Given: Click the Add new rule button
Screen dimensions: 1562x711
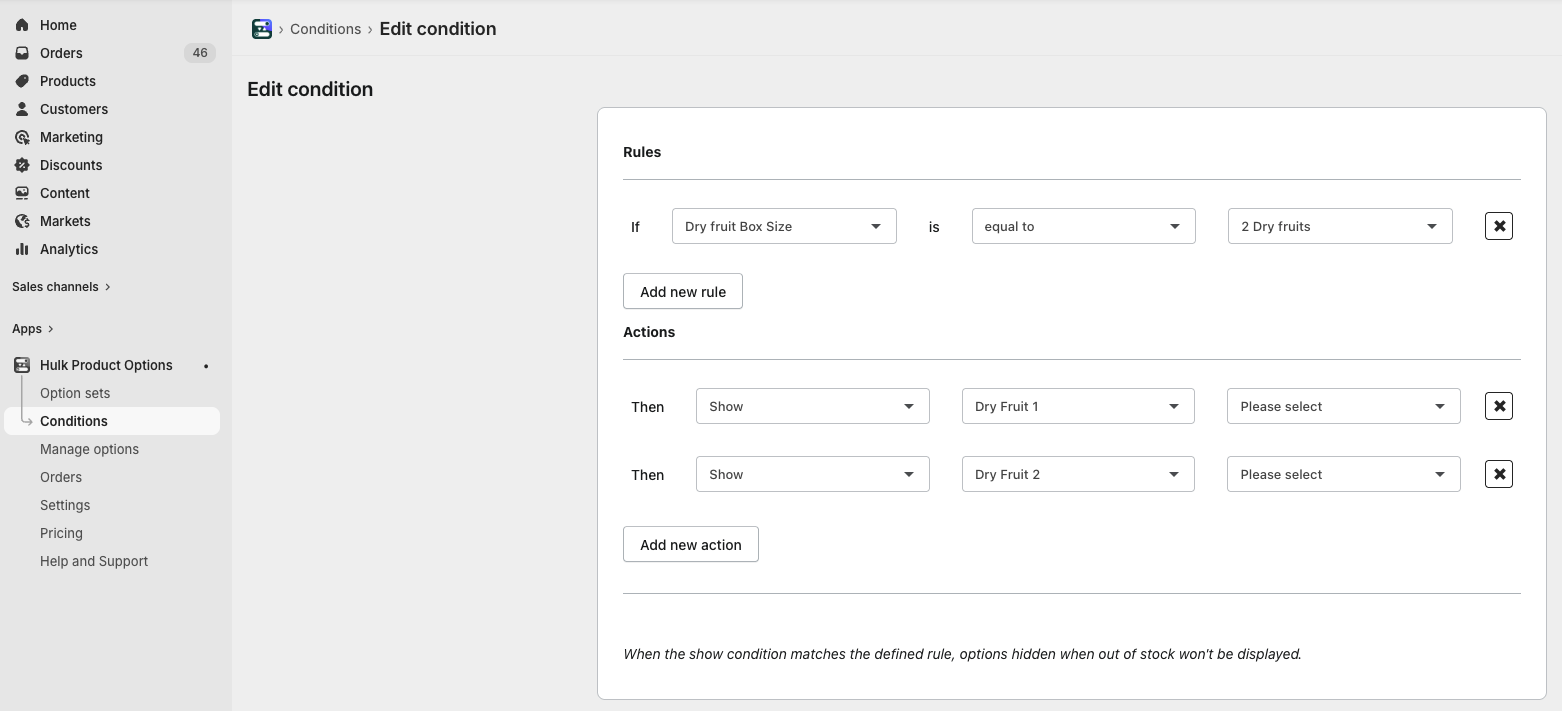Looking at the screenshot, I should pyautogui.click(x=682, y=291).
